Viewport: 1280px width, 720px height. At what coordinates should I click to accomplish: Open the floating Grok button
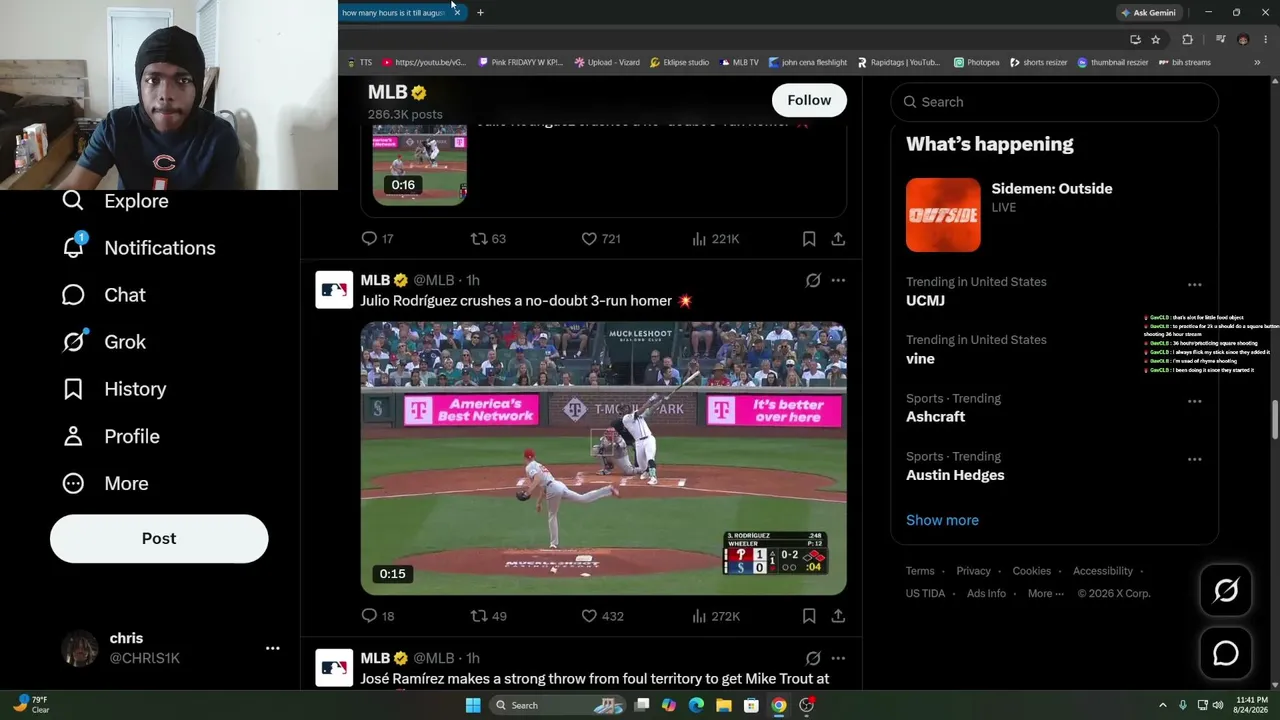pos(1226,591)
